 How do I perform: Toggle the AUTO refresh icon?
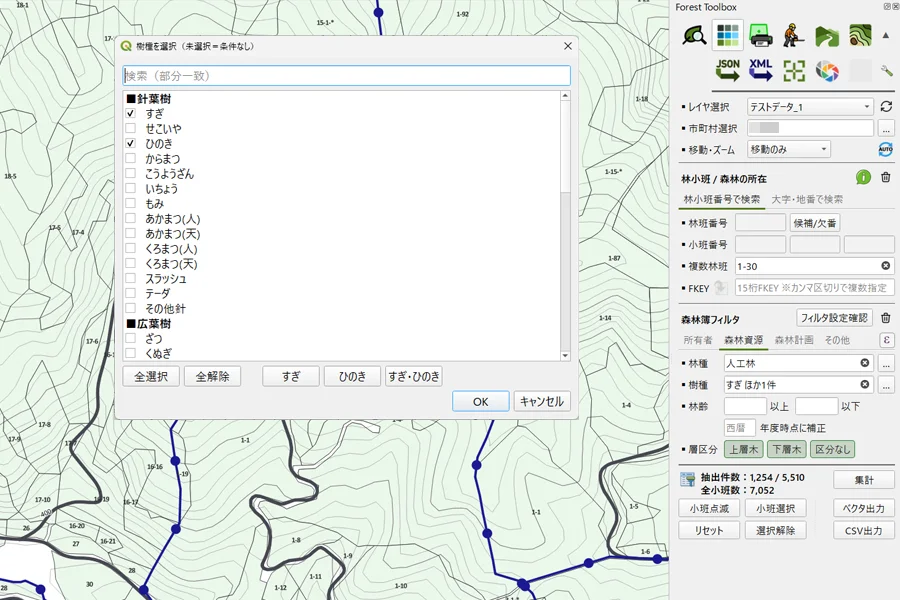point(886,149)
